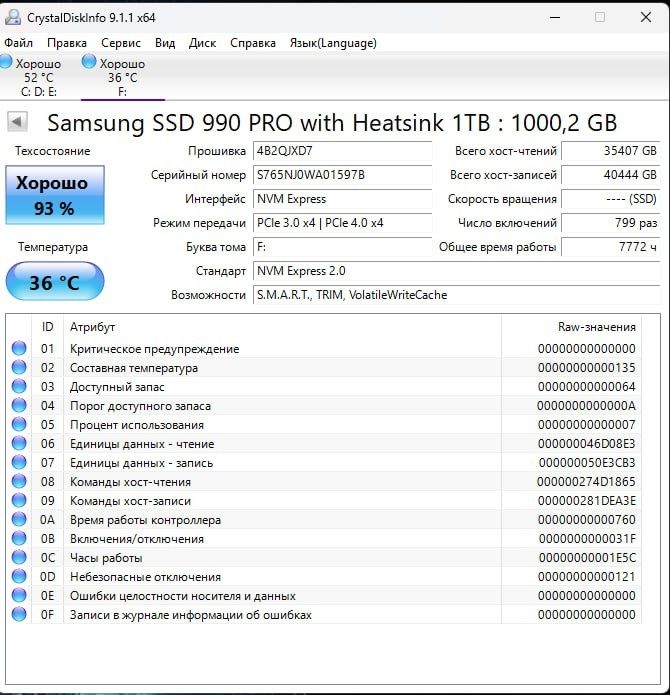Select the Включения/отключения row
The height and width of the screenshot is (695, 670).
[324, 539]
